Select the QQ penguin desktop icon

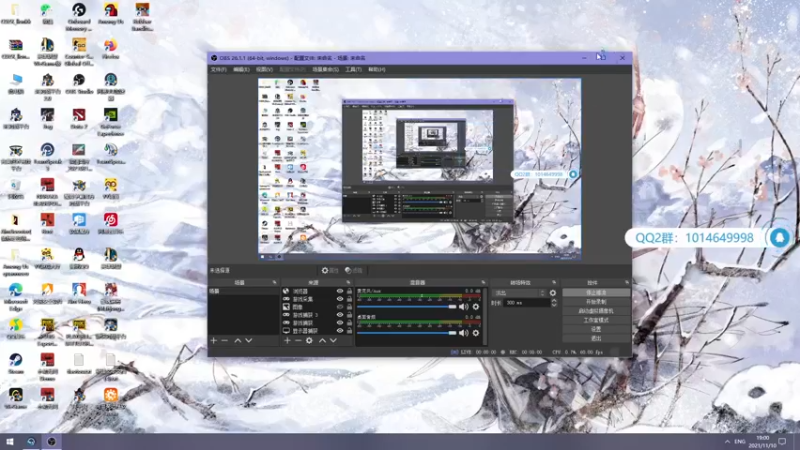[79, 259]
